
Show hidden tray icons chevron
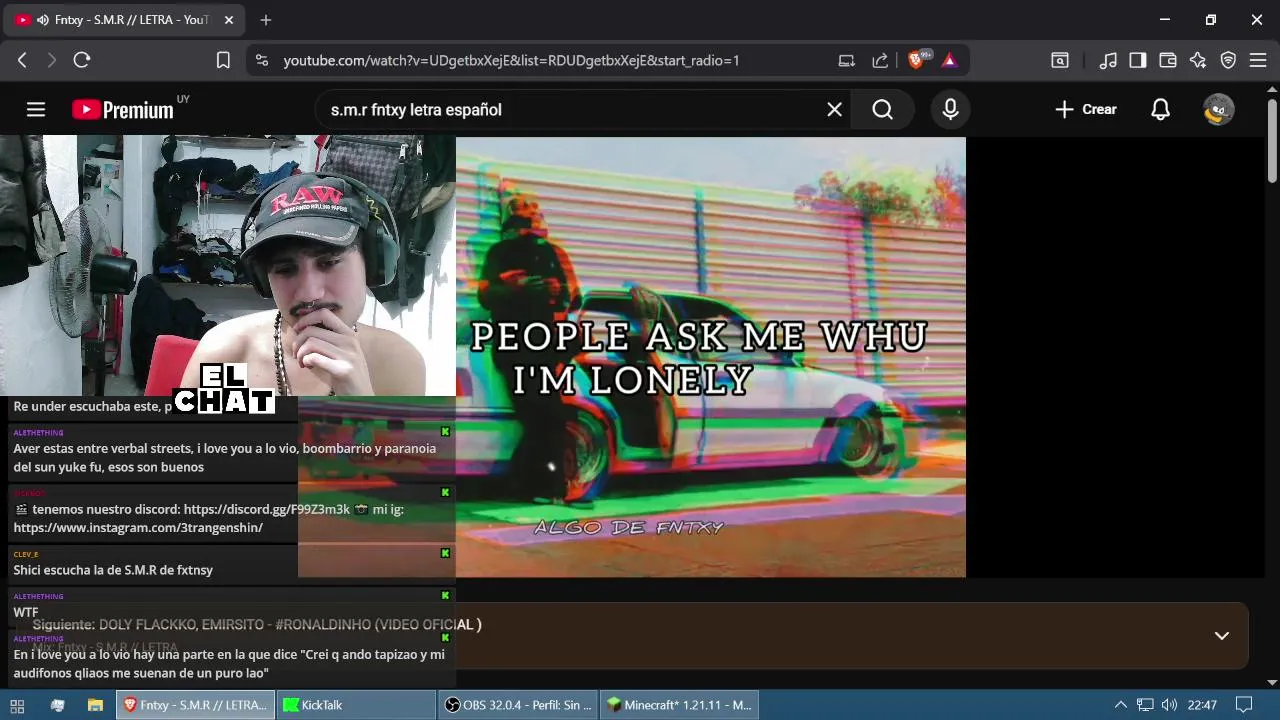click(1120, 705)
